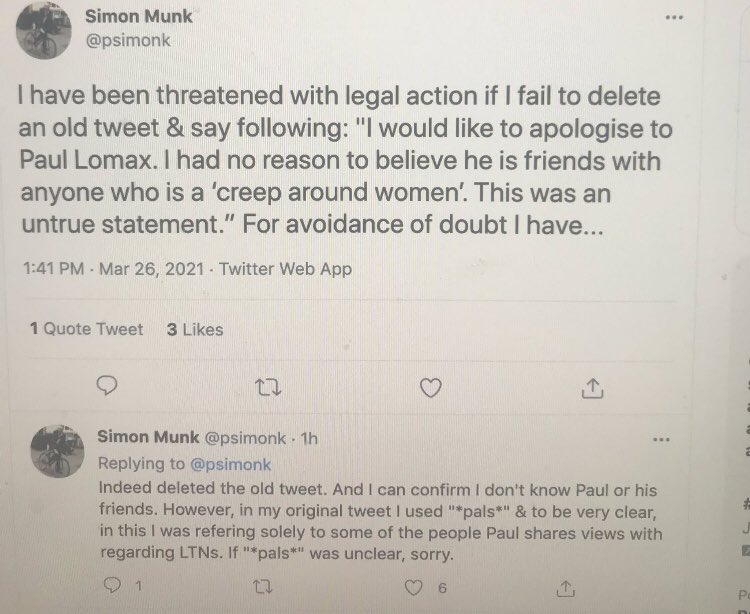This screenshot has width=750, height=614.
Task: View the 1 Quote Tweet list
Action: click(x=86, y=329)
